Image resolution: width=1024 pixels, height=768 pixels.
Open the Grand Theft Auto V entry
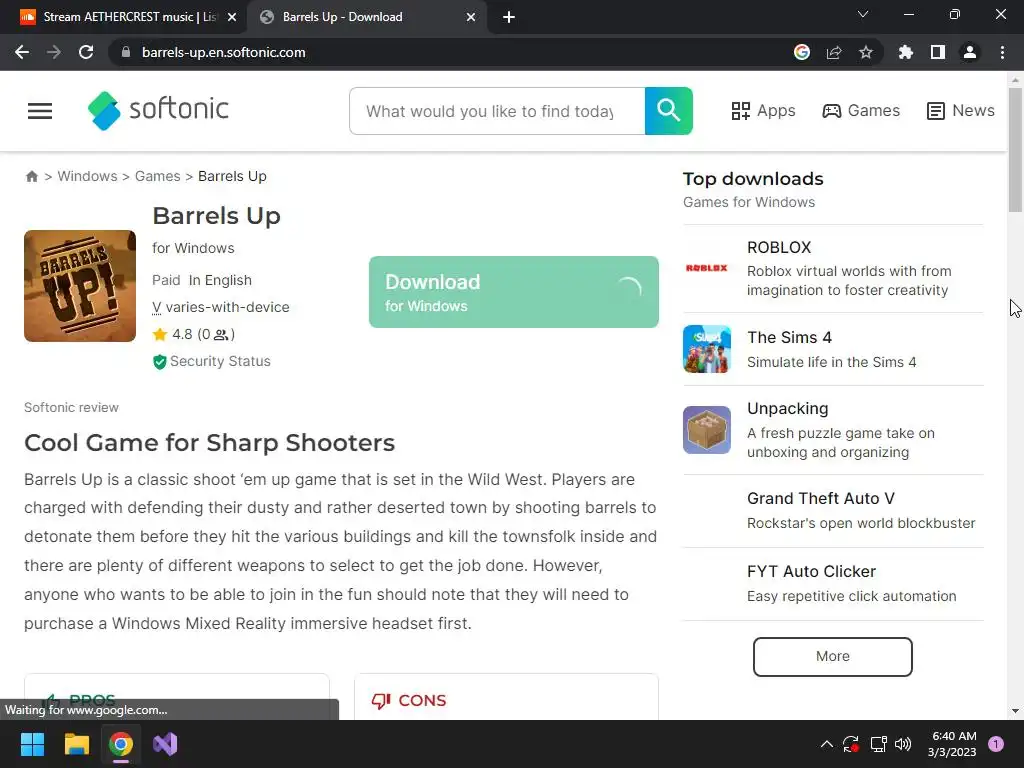[x=833, y=511]
